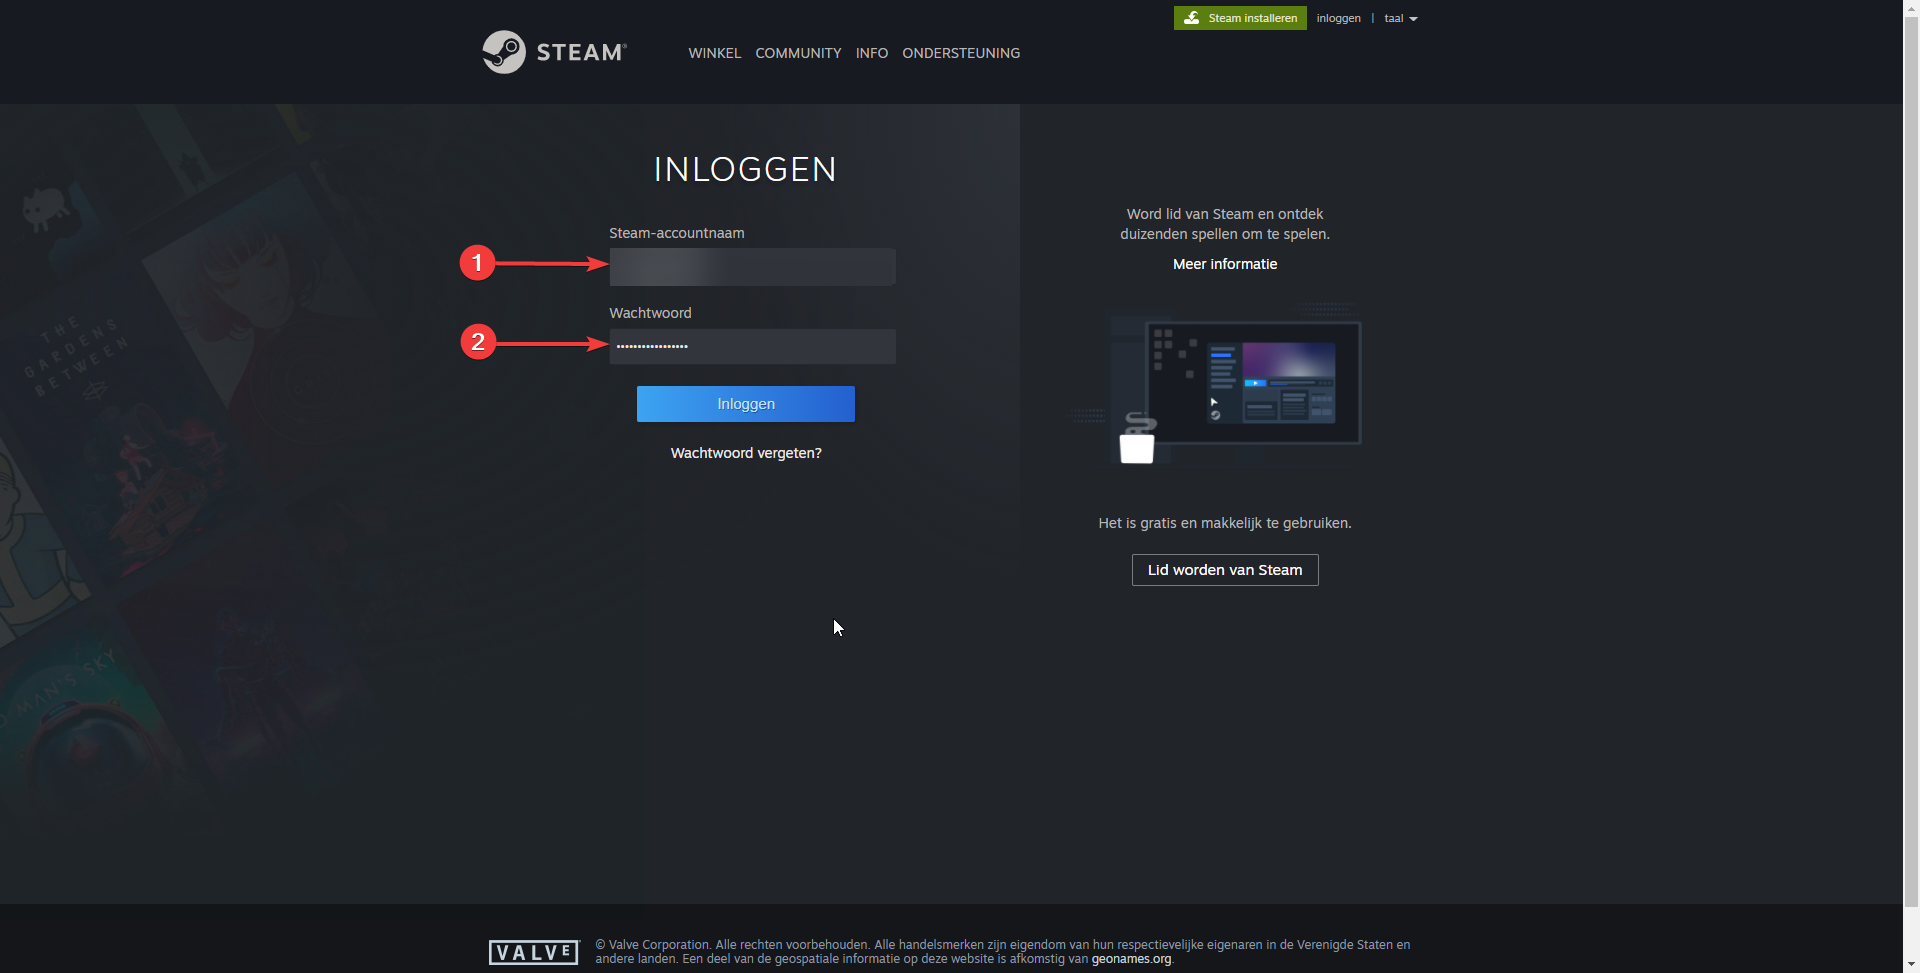1920x973 pixels.
Task: Open the Wachtwoord vergeten? link
Action: [x=746, y=453]
